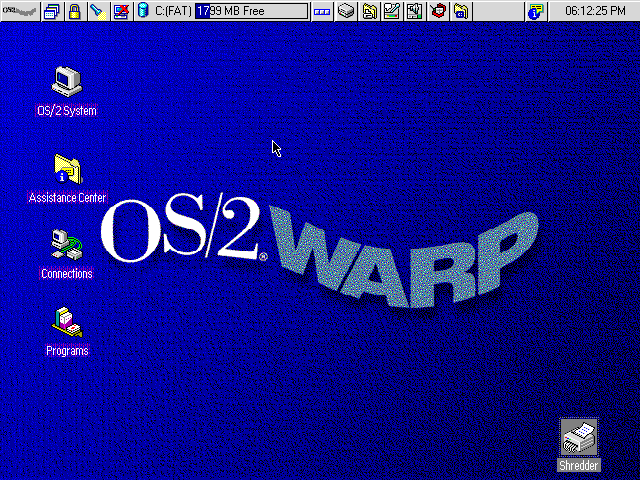The height and width of the screenshot is (480, 640).
Task: Click the Window List icon in WarpCenter
Action: point(52,11)
